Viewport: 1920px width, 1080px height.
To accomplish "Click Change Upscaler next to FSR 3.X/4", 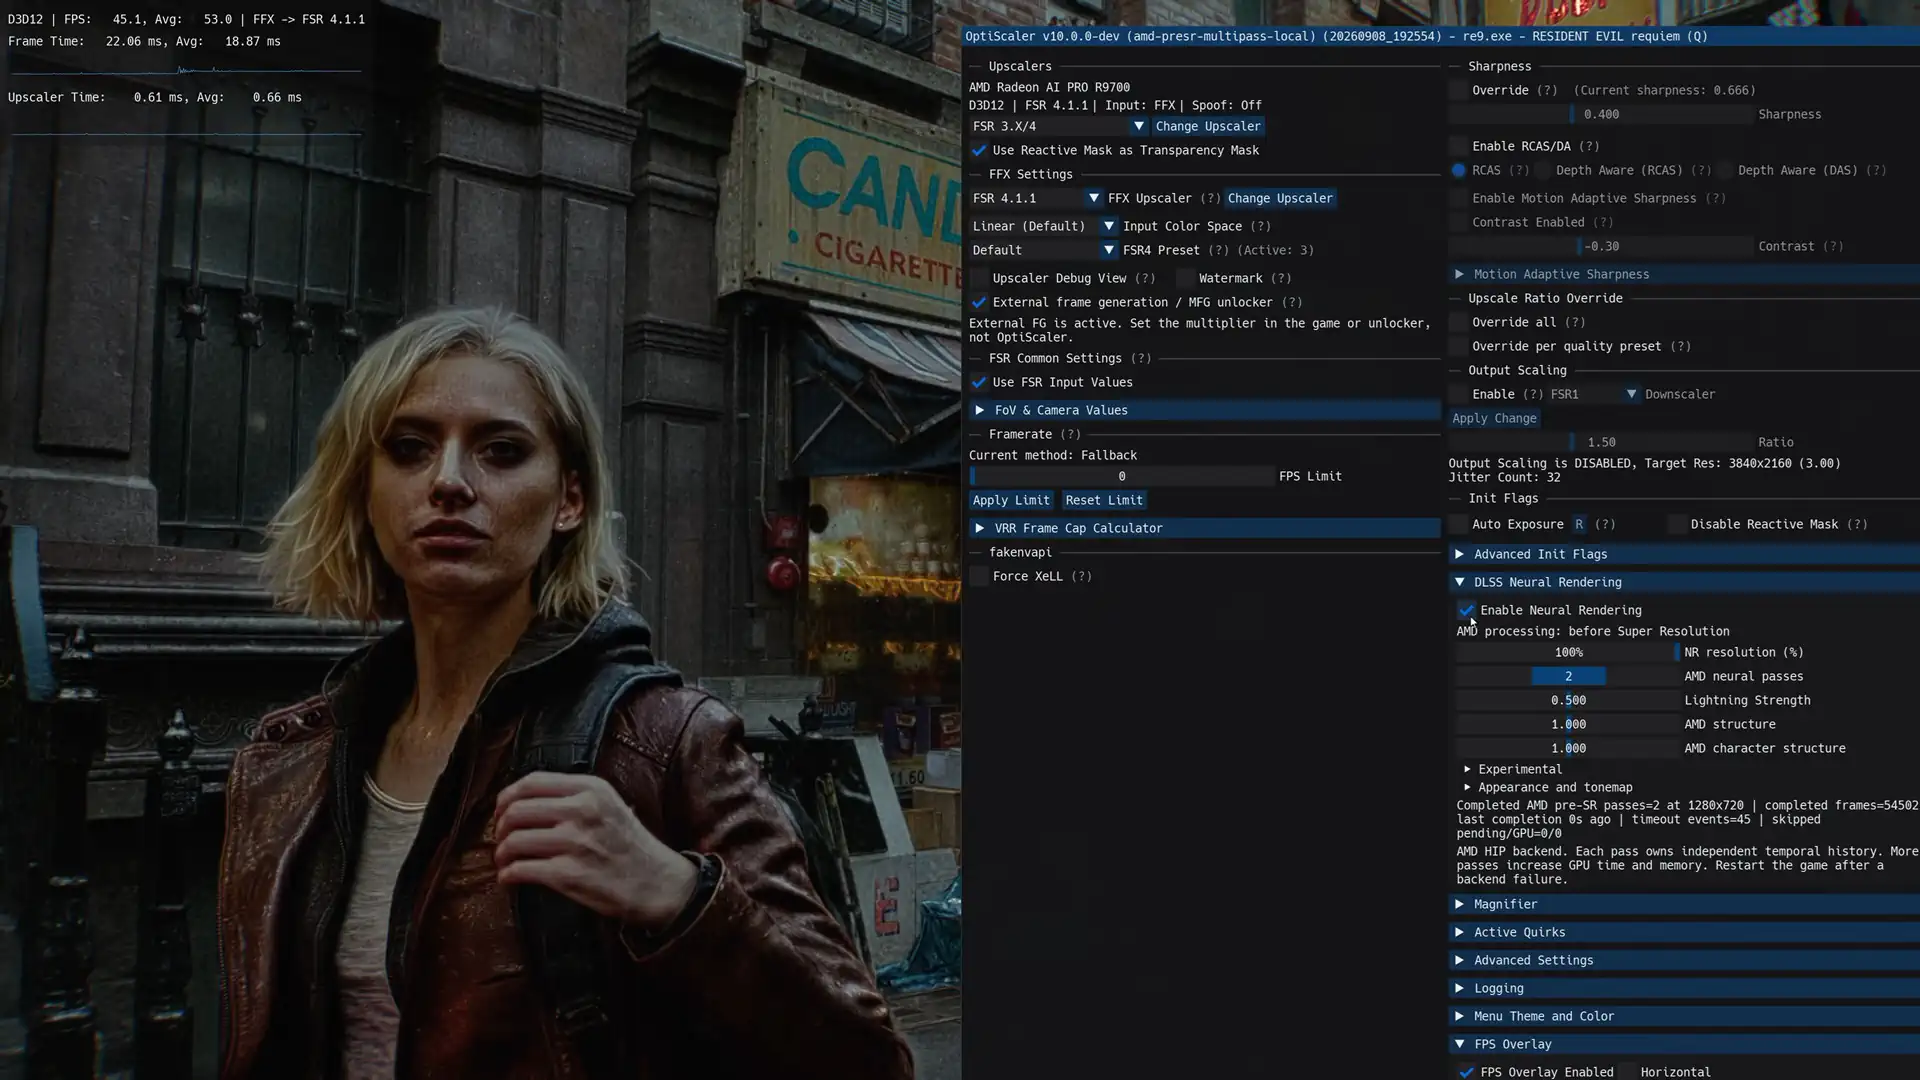I will pos(1207,126).
